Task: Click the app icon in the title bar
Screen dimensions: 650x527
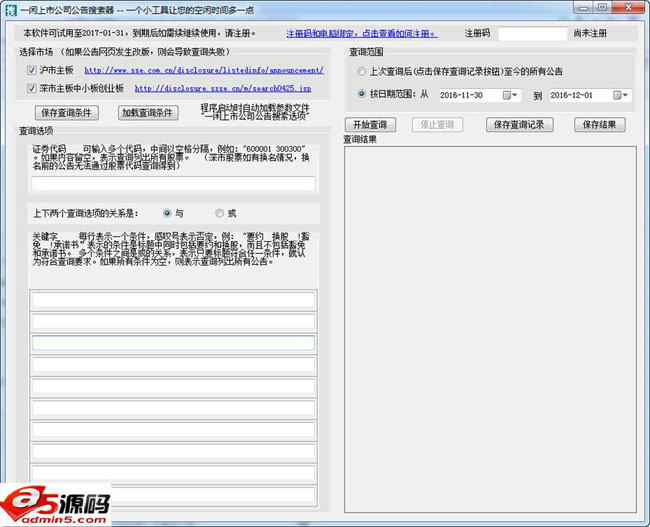Action: 10,10
